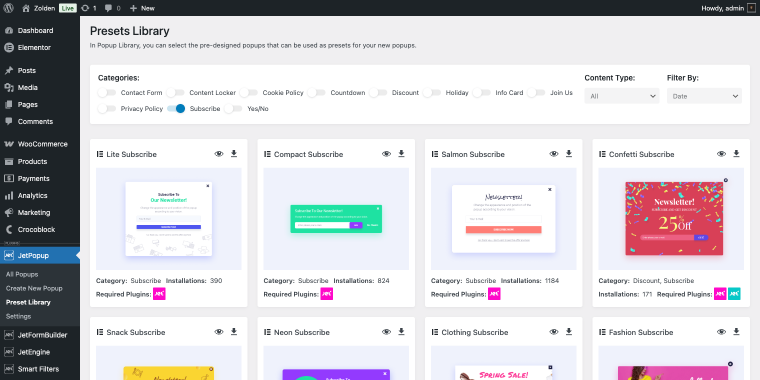Toggle the Info Card category

pyautogui.click(x=482, y=93)
